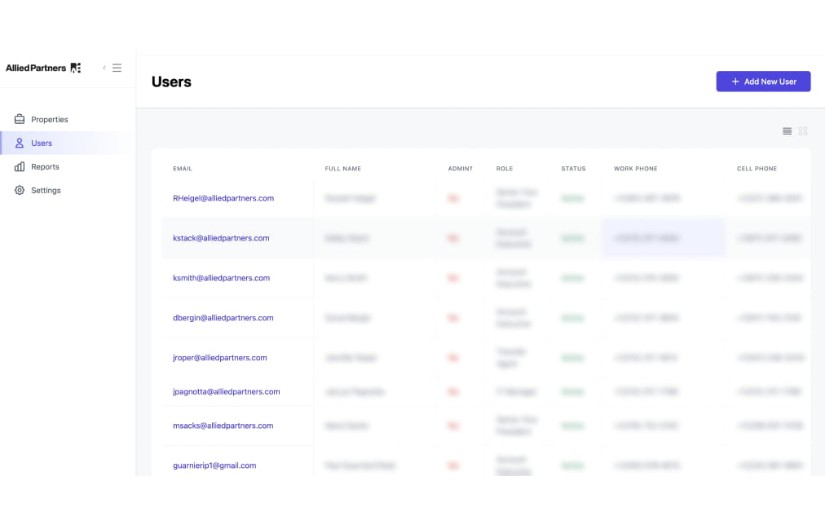Click the plus icon in Add New User
This screenshot has width=825, height=525.
[735, 82]
